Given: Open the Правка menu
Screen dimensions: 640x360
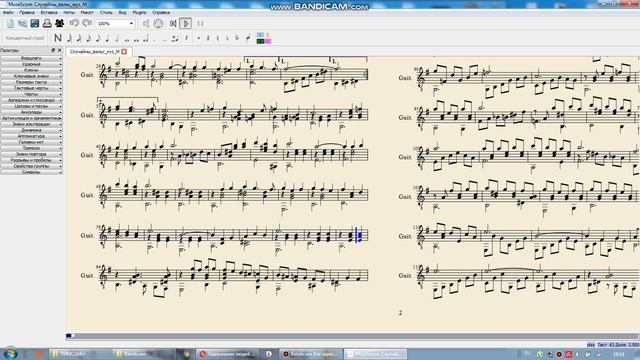Looking at the screenshot, I should 27,13.
